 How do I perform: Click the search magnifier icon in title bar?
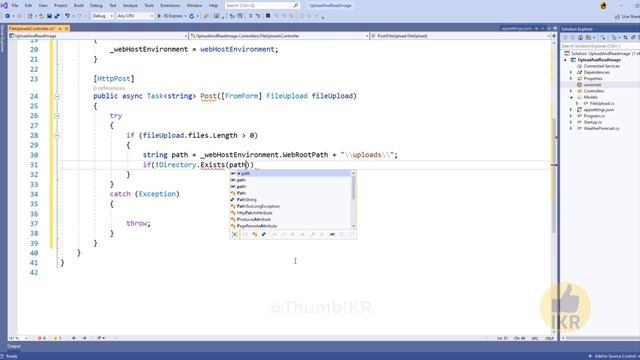(296, 6)
